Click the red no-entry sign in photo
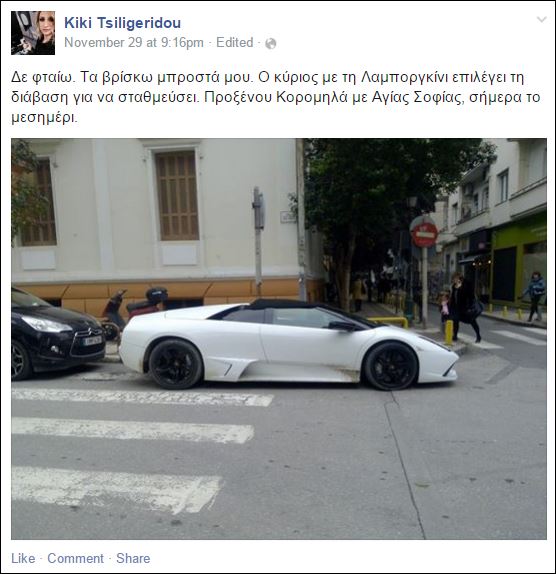This screenshot has width=556, height=574. [425, 234]
